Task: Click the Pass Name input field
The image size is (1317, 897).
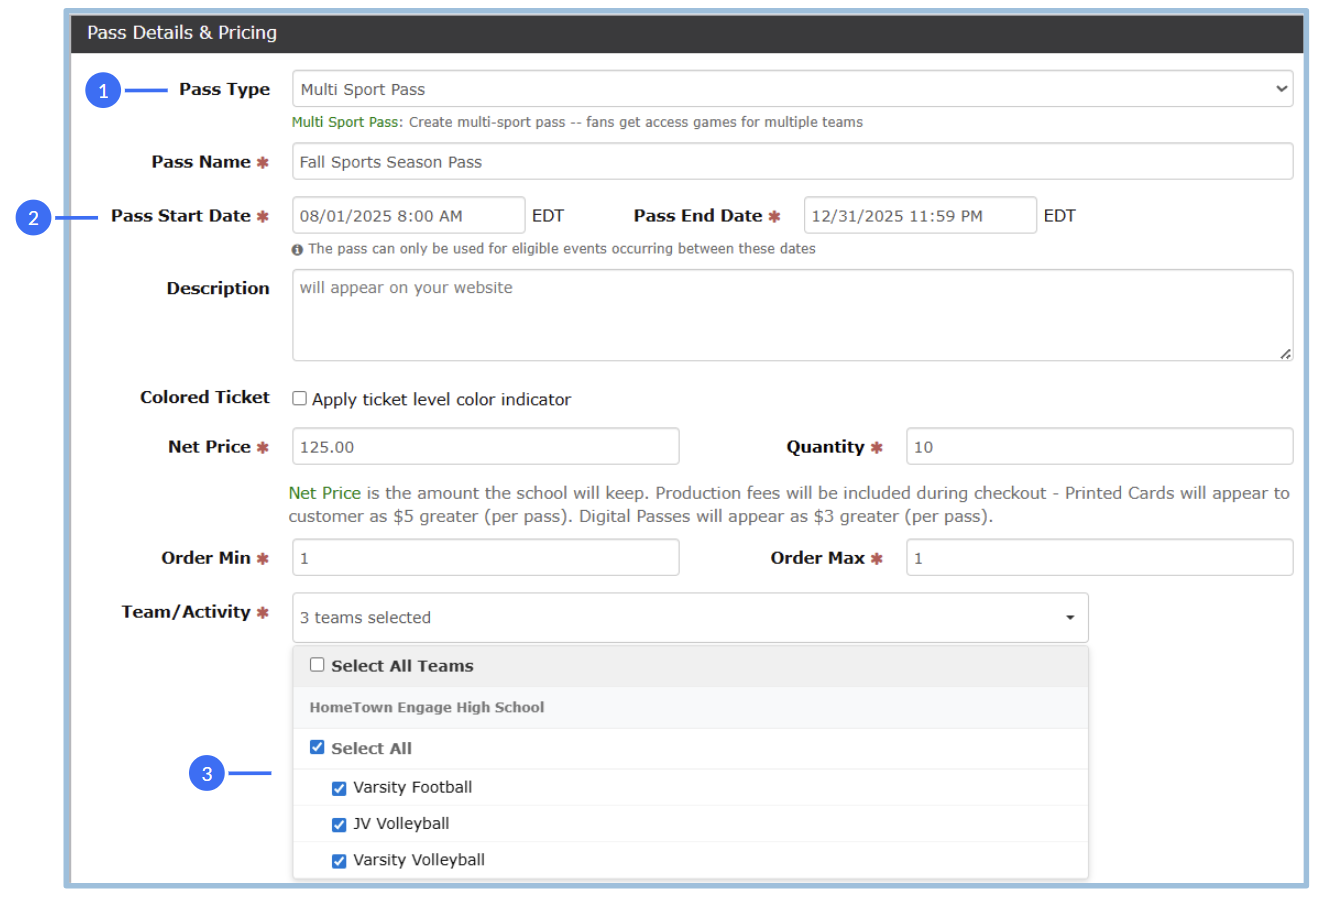Action: [791, 162]
